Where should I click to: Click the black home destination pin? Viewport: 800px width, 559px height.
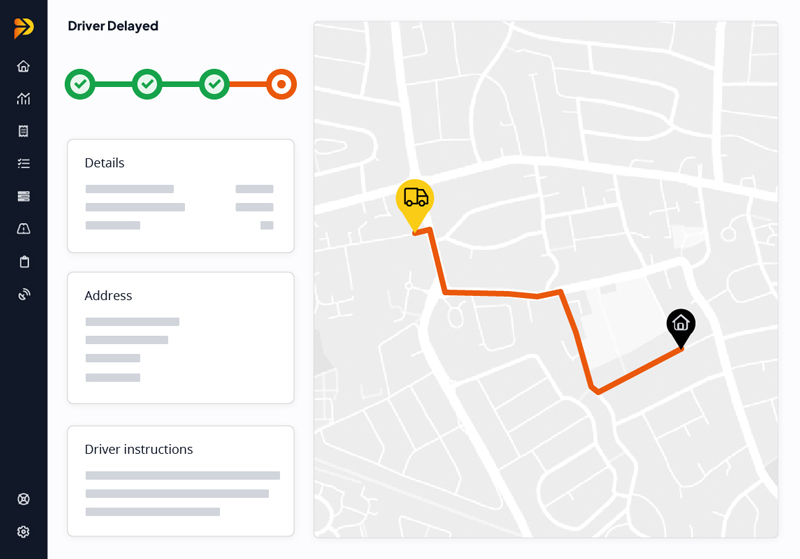(x=681, y=324)
